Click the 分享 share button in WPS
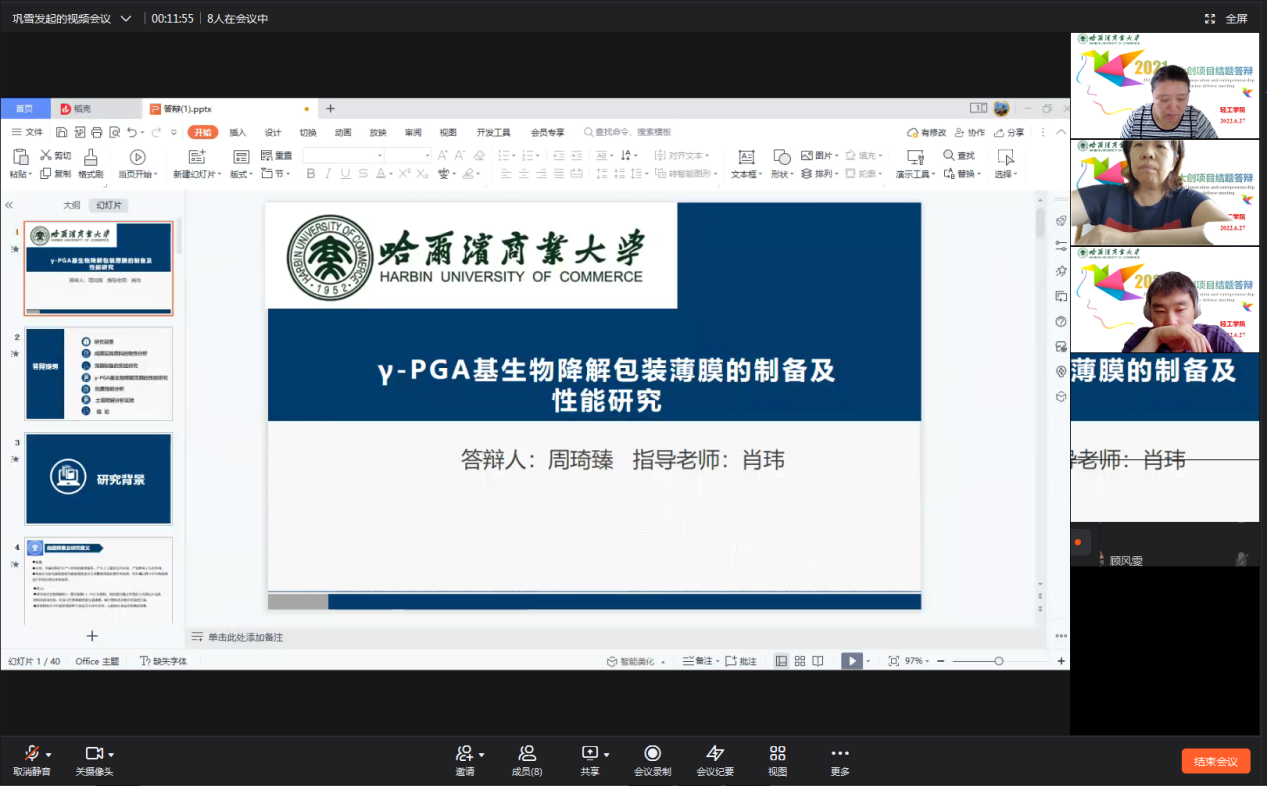Image resolution: width=1267 pixels, height=786 pixels. click(x=1010, y=132)
